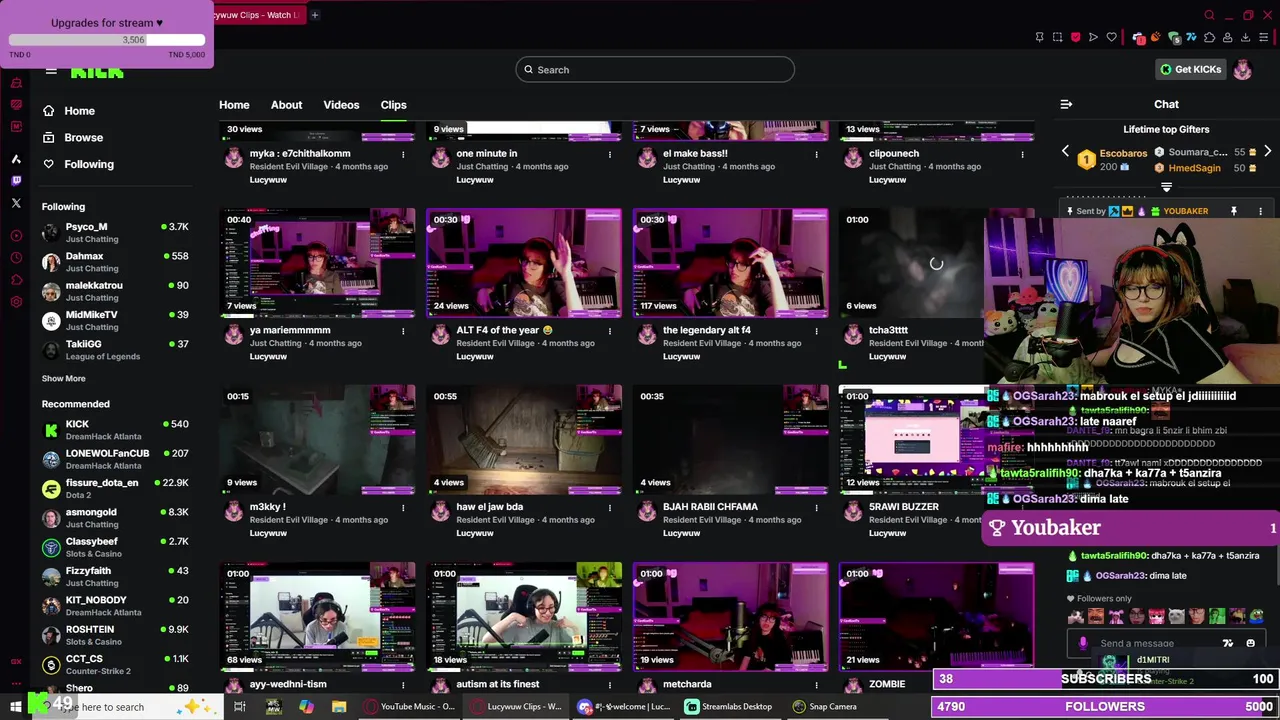The image size is (1280, 720).
Task: Open the browser downloads icon
Action: [1245, 38]
